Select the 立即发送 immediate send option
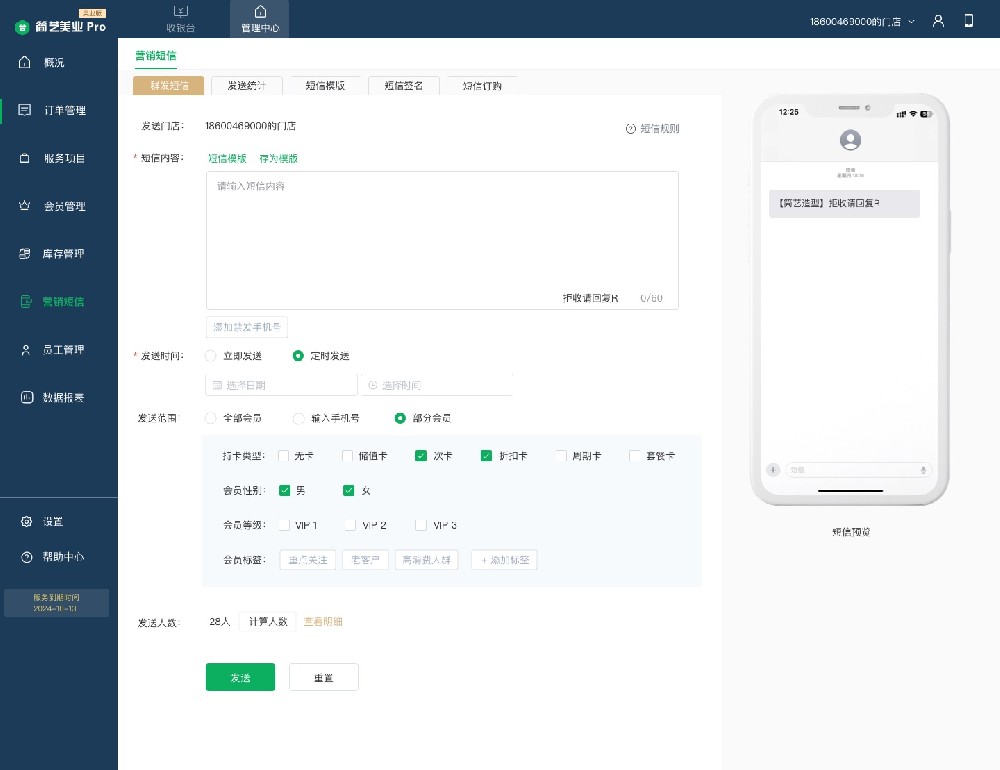Screen dimensions: 1000x770 click(211, 355)
